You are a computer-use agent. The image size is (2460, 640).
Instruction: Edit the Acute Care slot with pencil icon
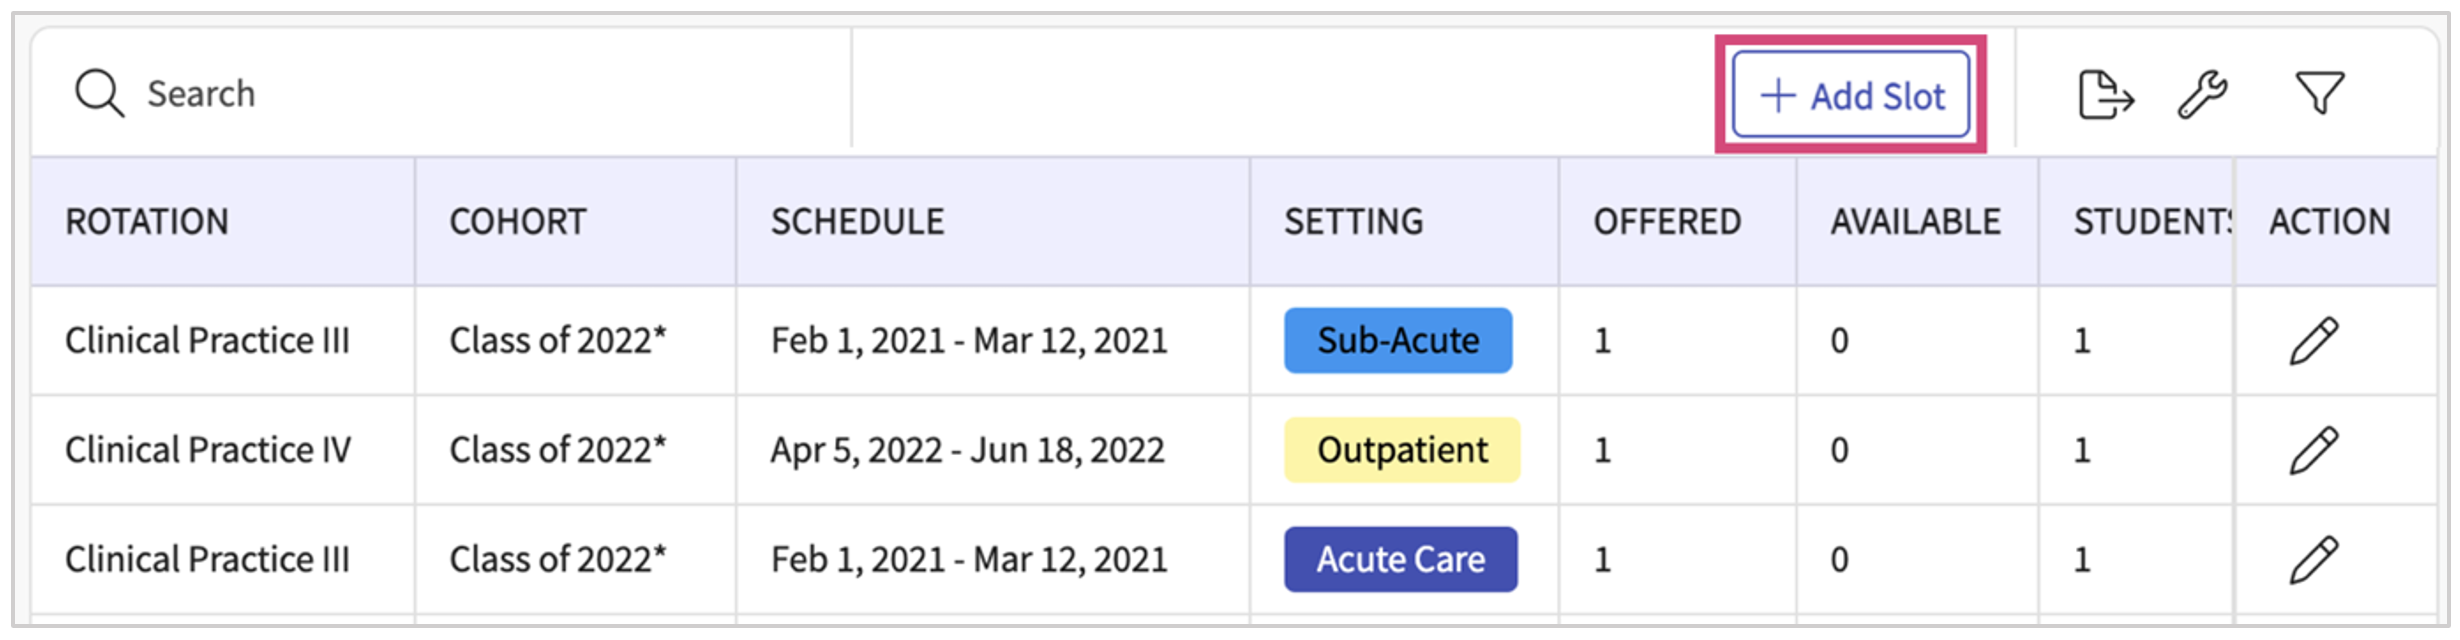coord(2313,559)
